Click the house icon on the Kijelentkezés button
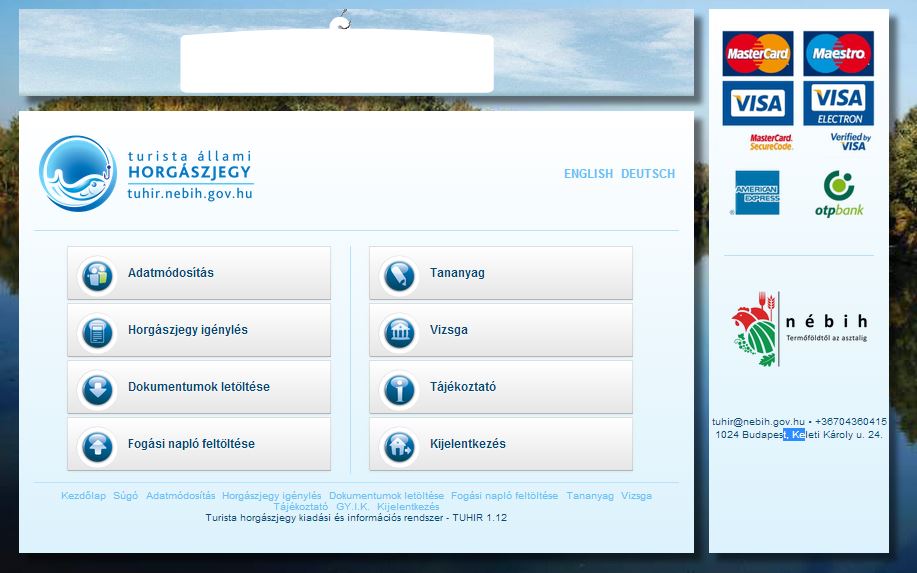This screenshot has height=573, width=917. coord(400,445)
